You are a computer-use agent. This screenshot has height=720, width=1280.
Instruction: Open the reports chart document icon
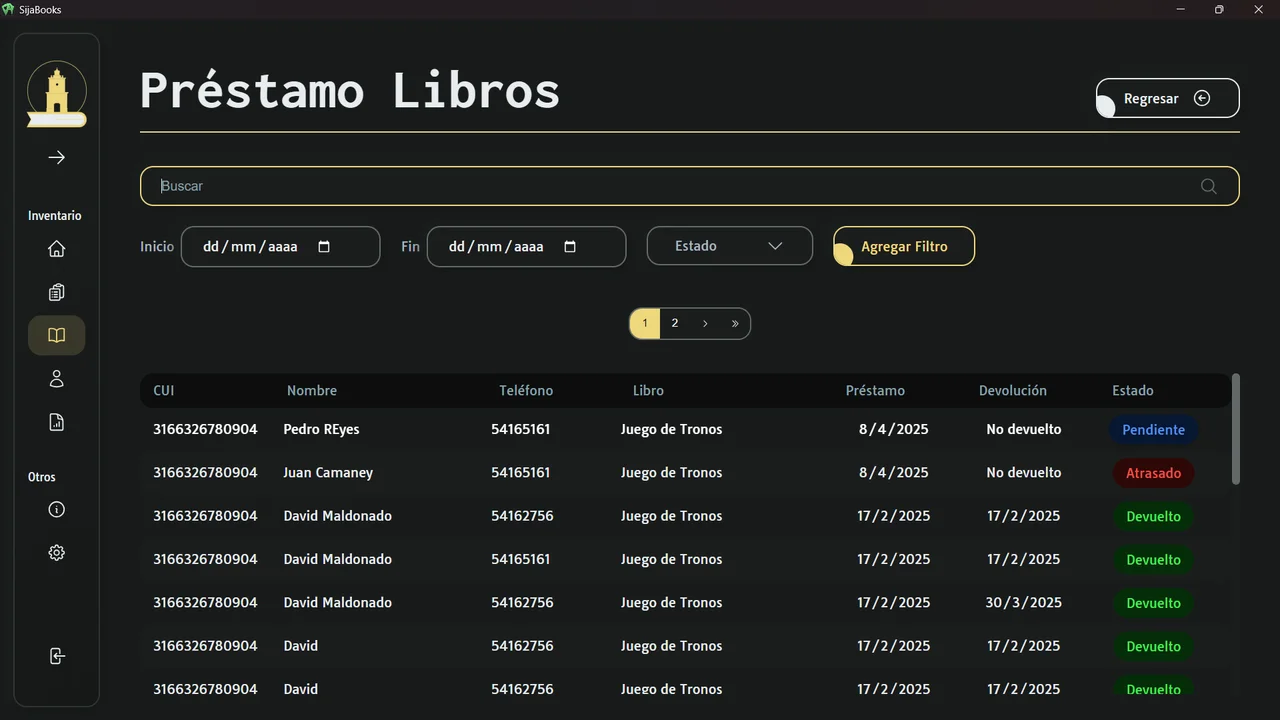click(x=57, y=422)
